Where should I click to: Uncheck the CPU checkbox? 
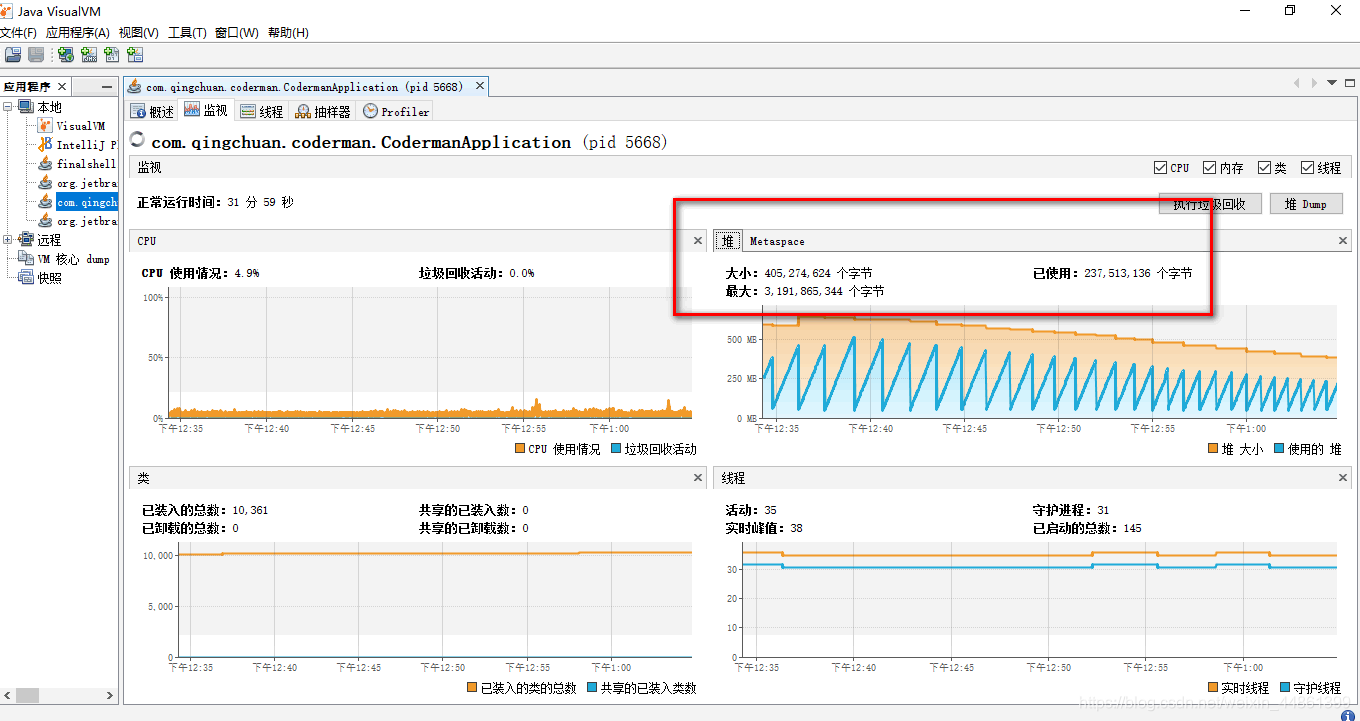coord(1160,168)
